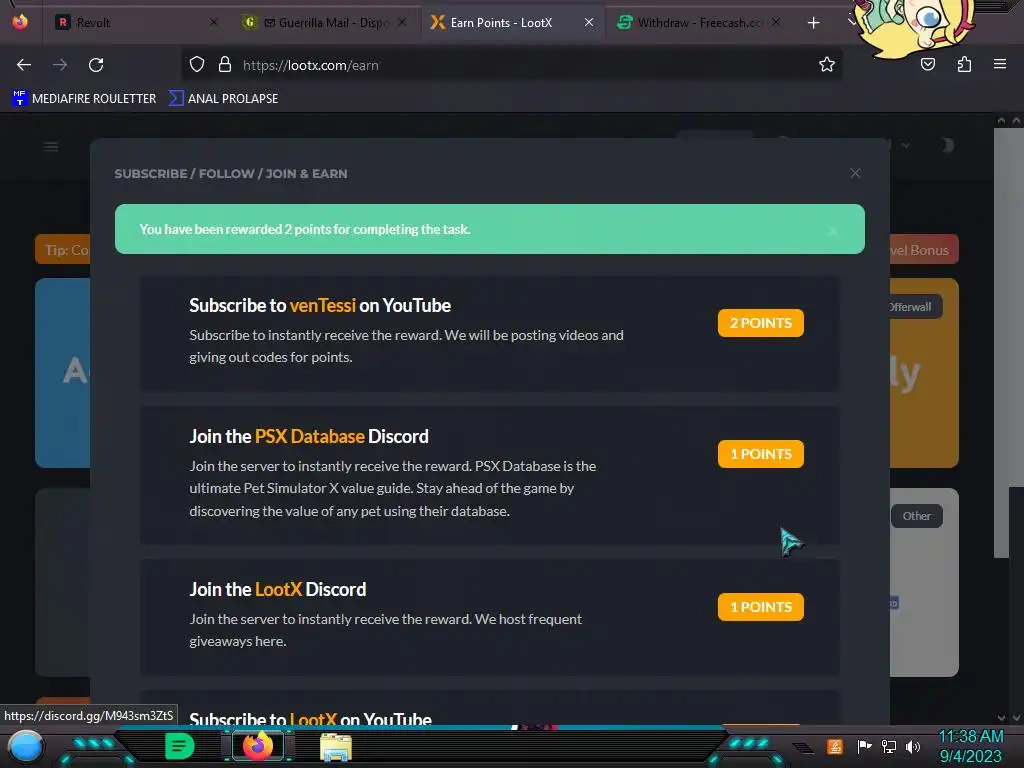Image resolution: width=1024 pixels, height=768 pixels.
Task: Save page to Pocket
Action: pos(928,64)
